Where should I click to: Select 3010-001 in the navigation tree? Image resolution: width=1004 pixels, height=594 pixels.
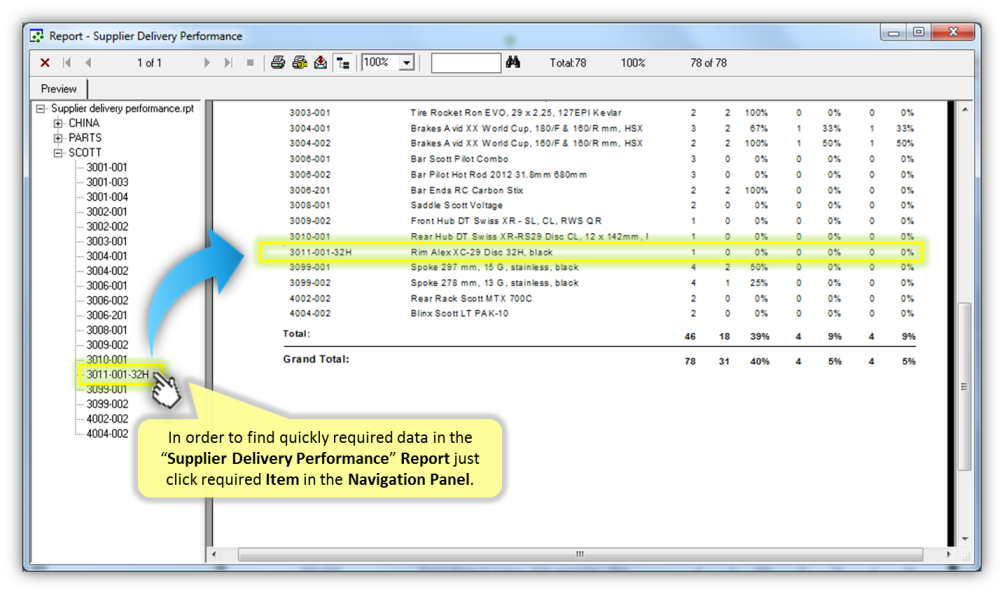pos(107,360)
